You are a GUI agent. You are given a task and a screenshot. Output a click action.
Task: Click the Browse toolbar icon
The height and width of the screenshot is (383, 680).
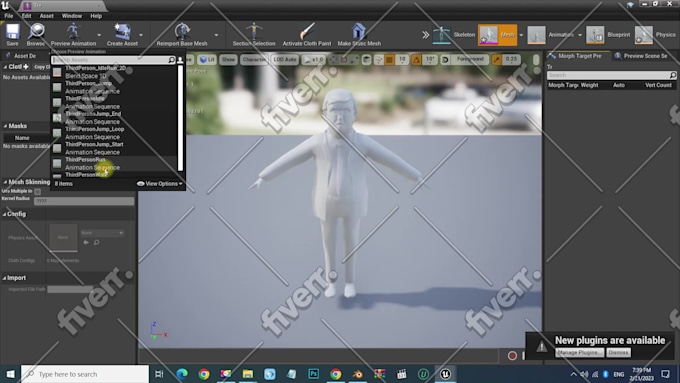tap(36, 35)
